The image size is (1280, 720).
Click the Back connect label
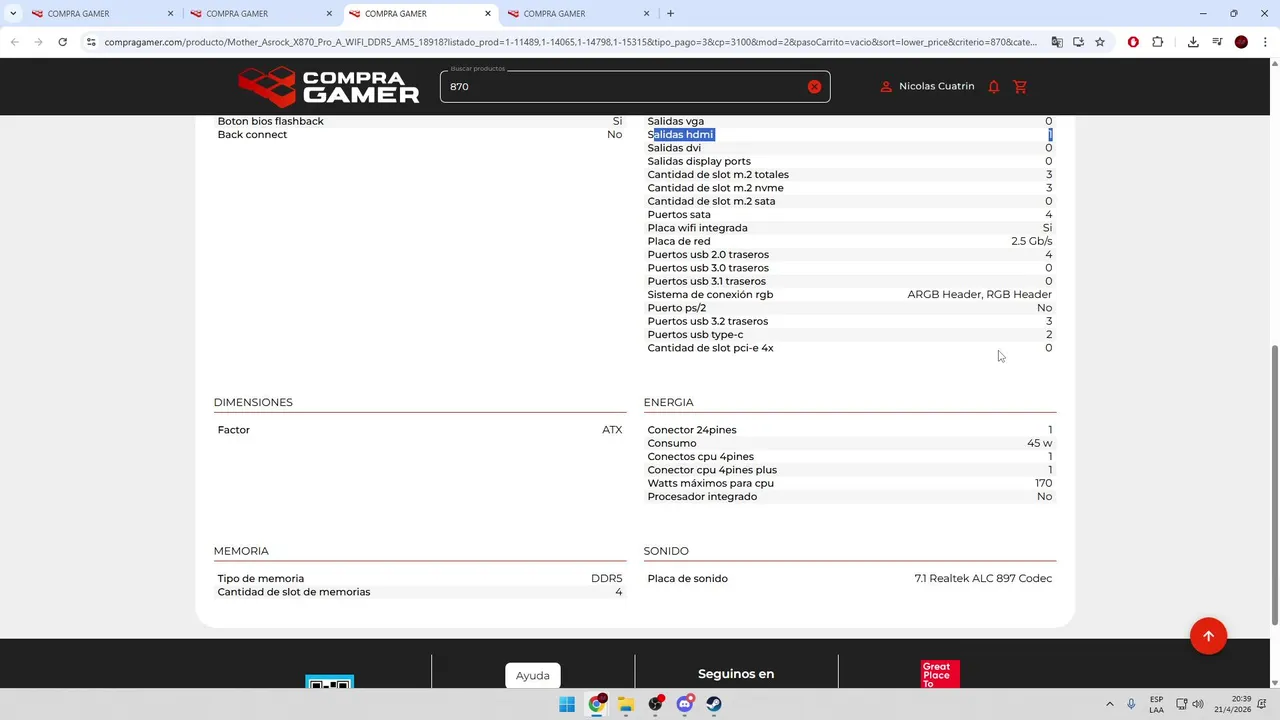click(x=252, y=134)
